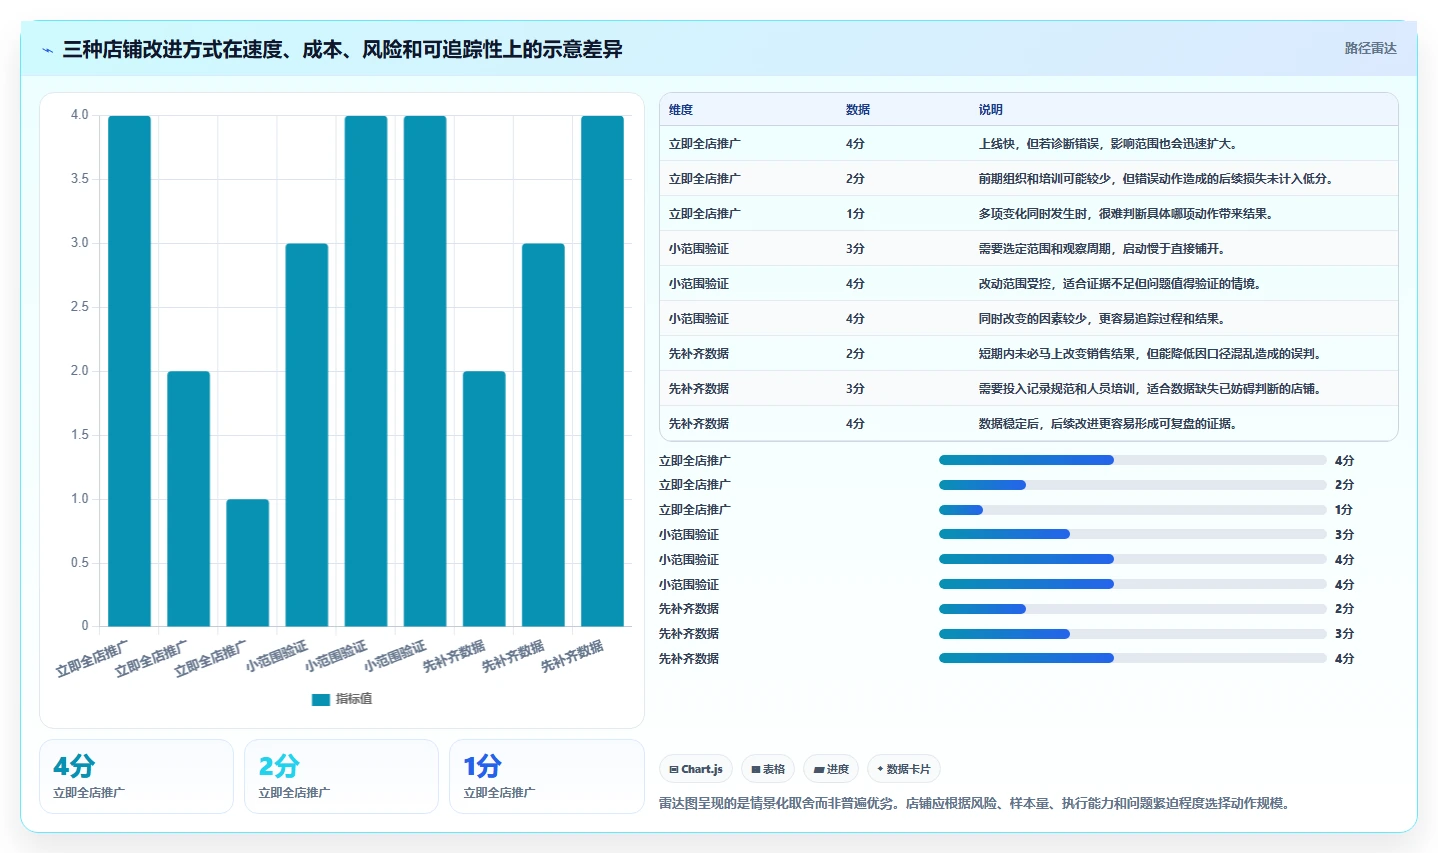Click the 立即全店推广 progress bar at 1分
The image size is (1438, 853).
click(1132, 510)
